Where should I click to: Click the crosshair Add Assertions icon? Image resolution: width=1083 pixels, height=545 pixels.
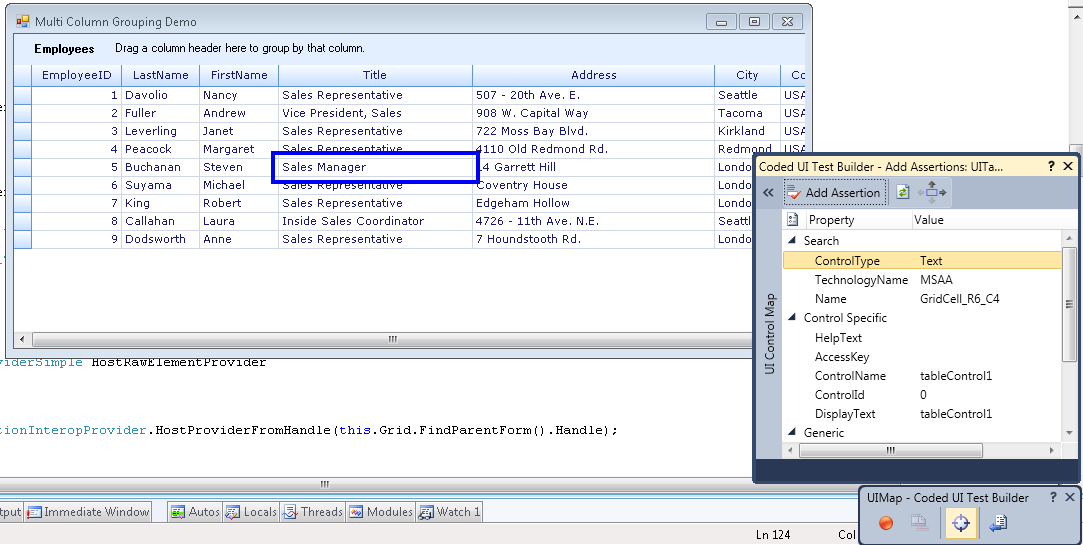point(961,522)
